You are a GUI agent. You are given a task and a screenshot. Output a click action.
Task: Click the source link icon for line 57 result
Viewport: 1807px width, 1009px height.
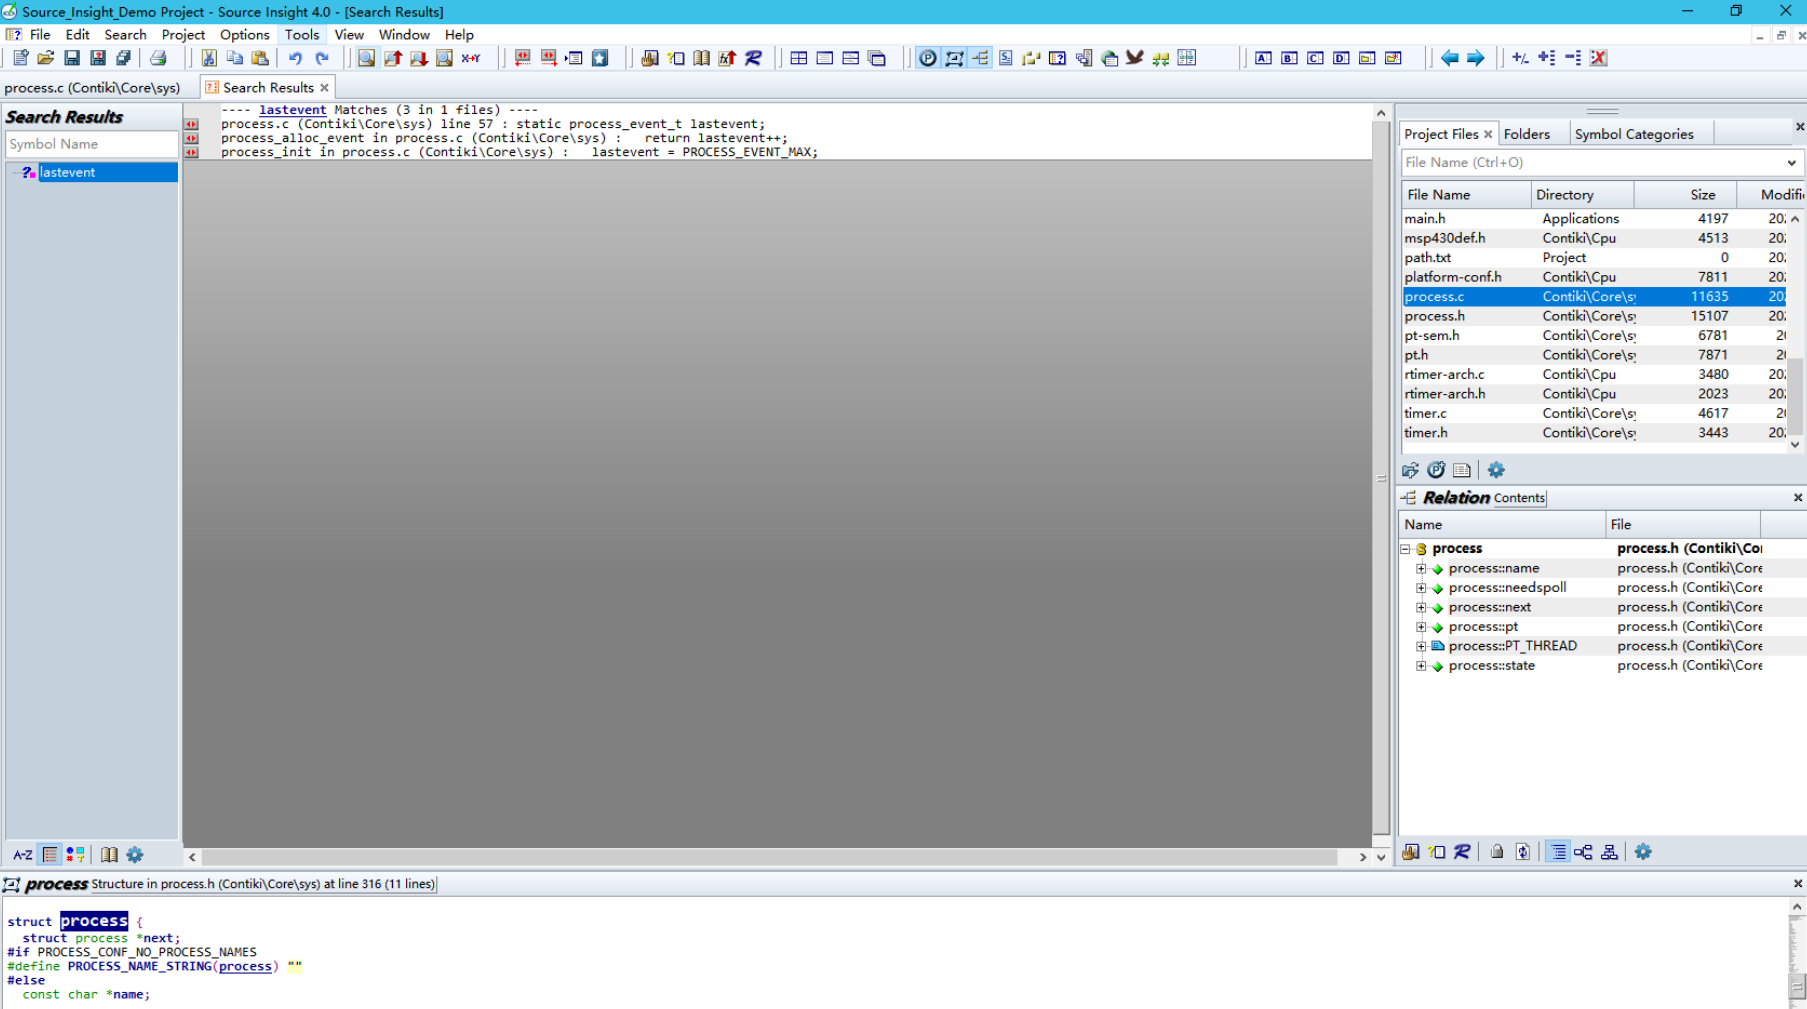click(x=191, y=125)
